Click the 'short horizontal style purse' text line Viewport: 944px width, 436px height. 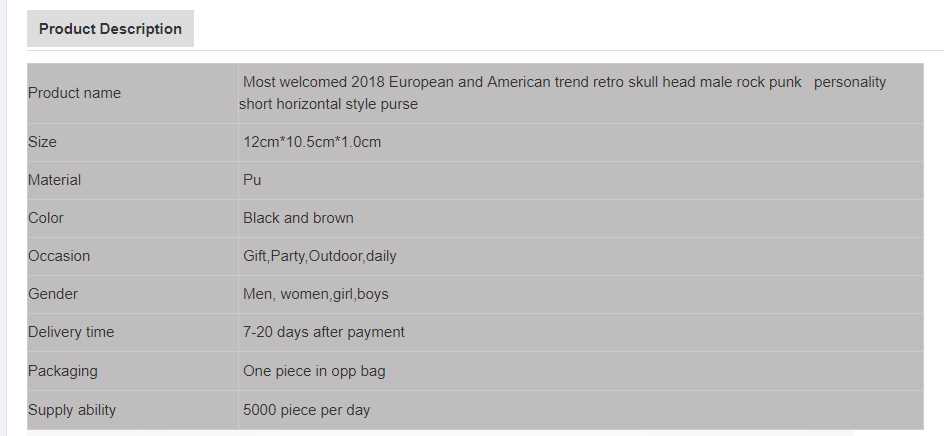pyautogui.click(x=328, y=104)
